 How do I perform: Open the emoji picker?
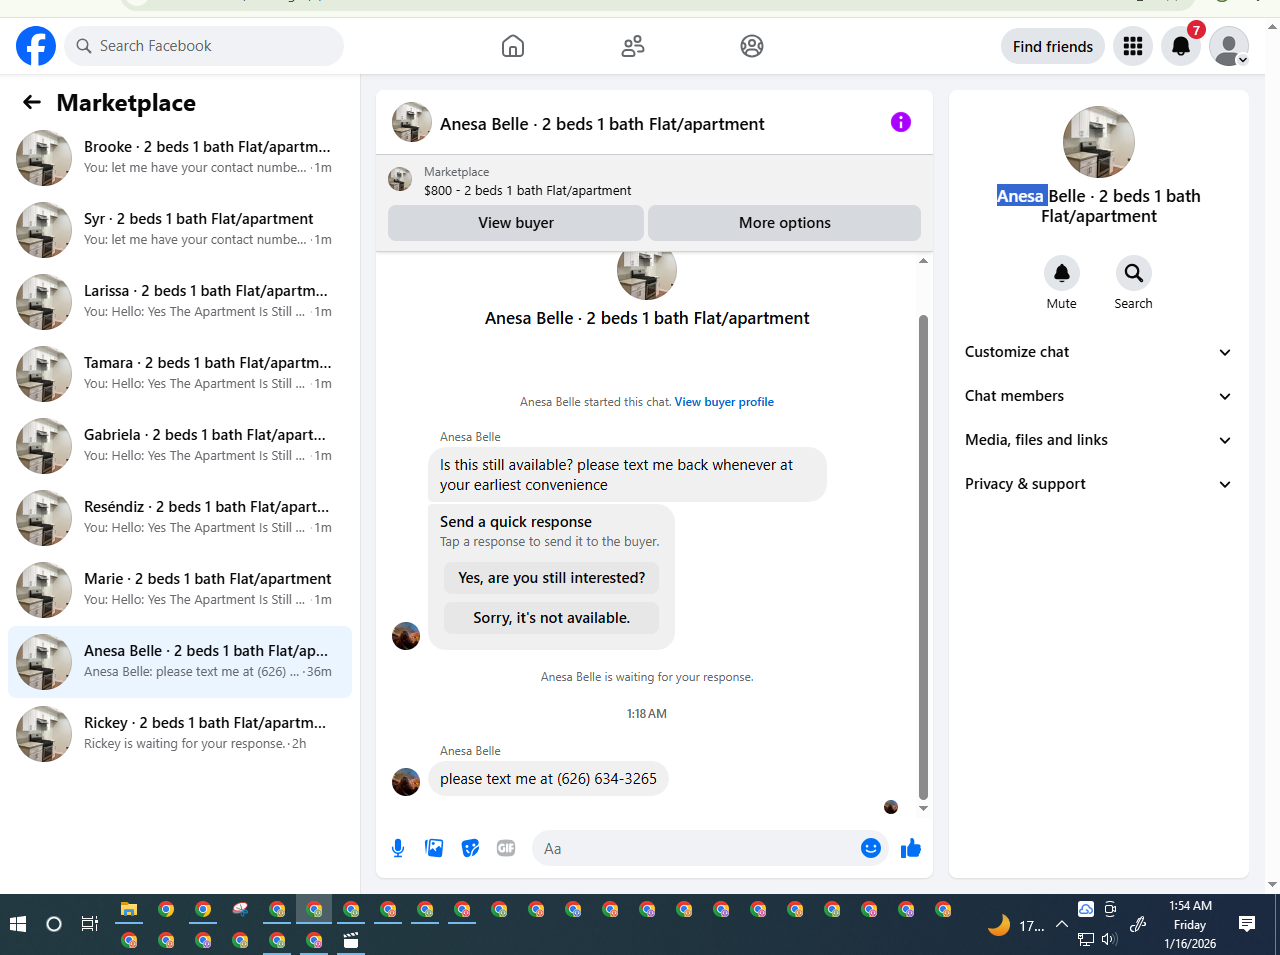click(x=871, y=848)
